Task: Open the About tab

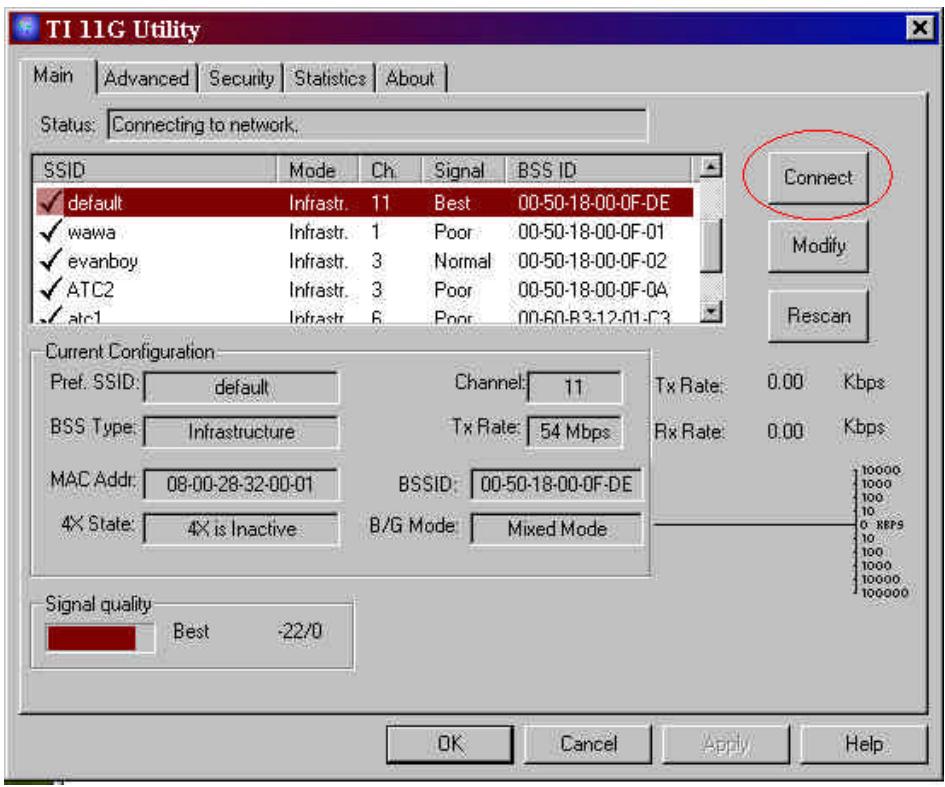Action: (410, 78)
